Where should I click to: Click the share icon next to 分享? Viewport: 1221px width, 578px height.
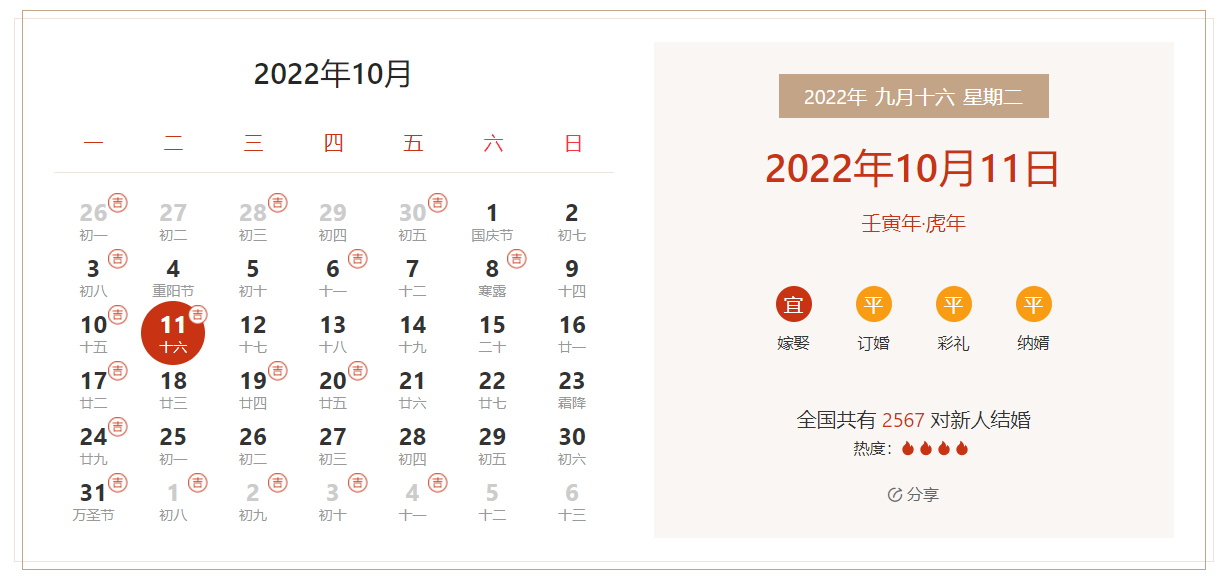coord(895,495)
